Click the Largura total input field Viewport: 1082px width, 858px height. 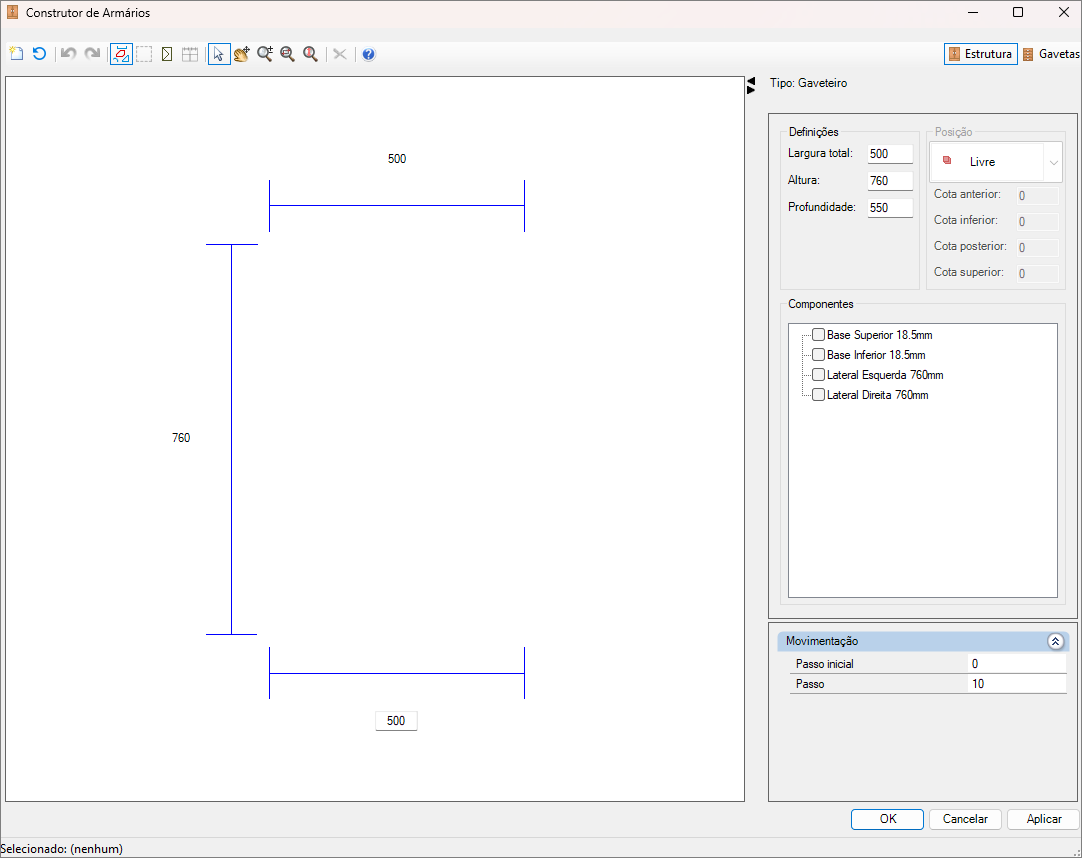click(x=890, y=154)
